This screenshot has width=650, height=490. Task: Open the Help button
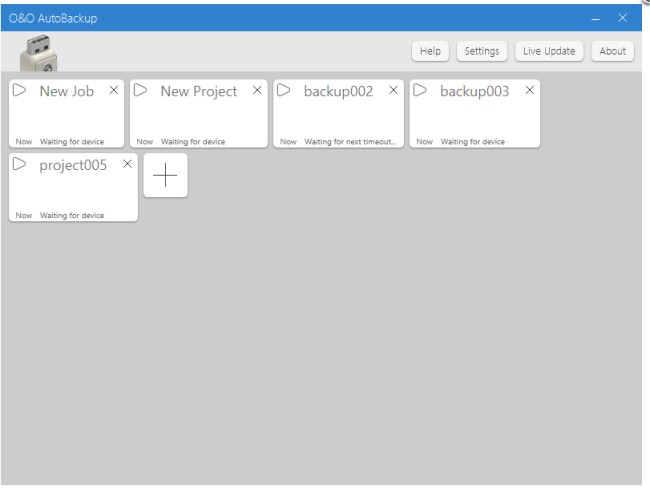pos(430,51)
